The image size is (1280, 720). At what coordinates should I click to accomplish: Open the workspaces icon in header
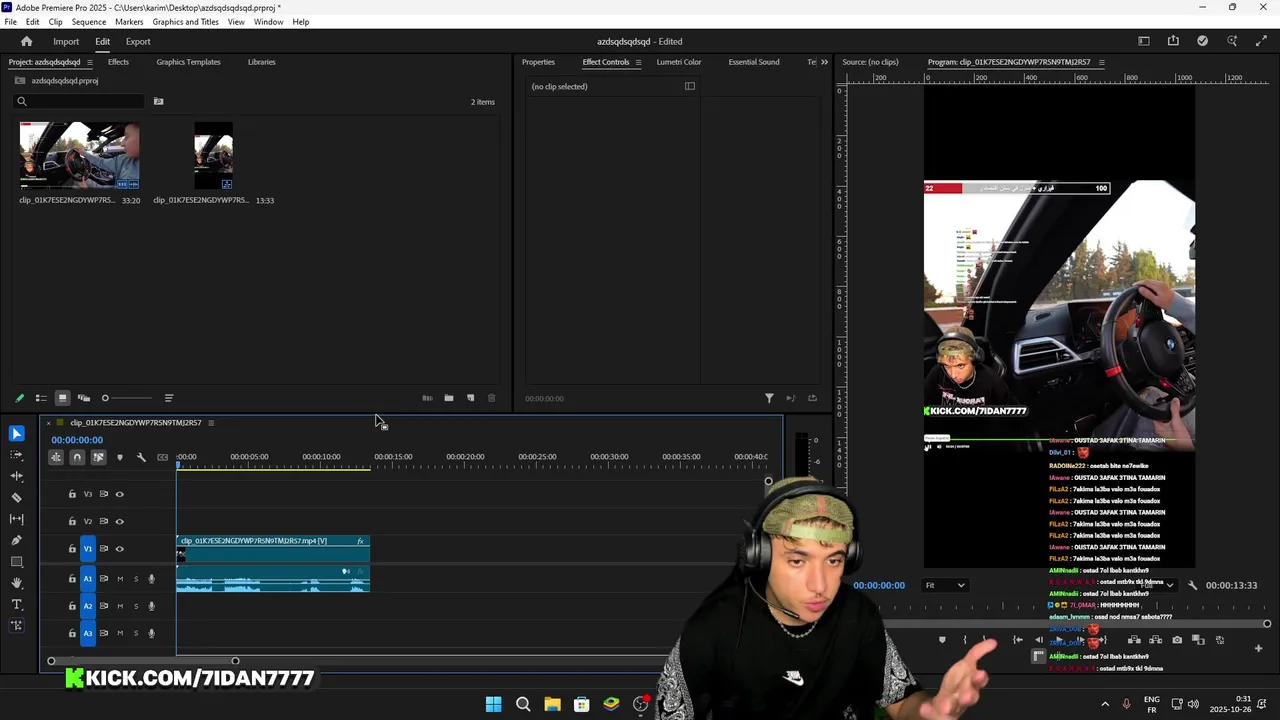[x=1144, y=41]
